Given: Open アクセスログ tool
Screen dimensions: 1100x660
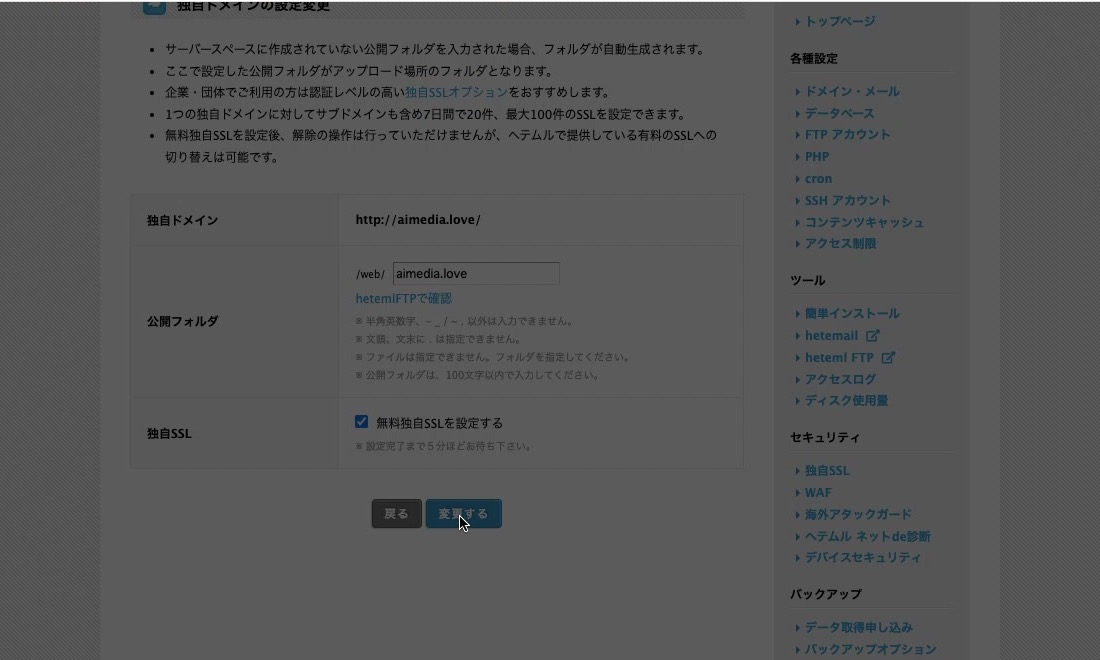Looking at the screenshot, I should click(x=840, y=379).
